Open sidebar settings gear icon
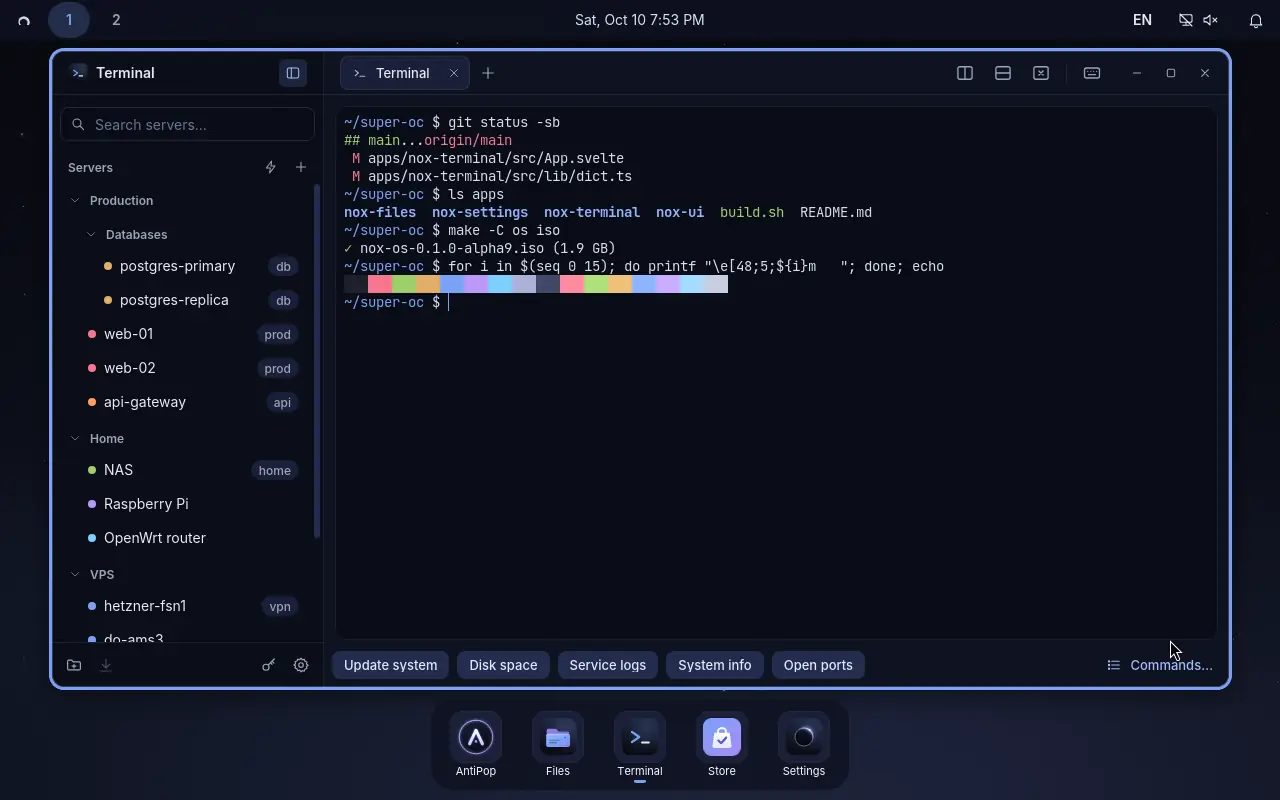This screenshot has width=1280, height=800. tap(301, 665)
